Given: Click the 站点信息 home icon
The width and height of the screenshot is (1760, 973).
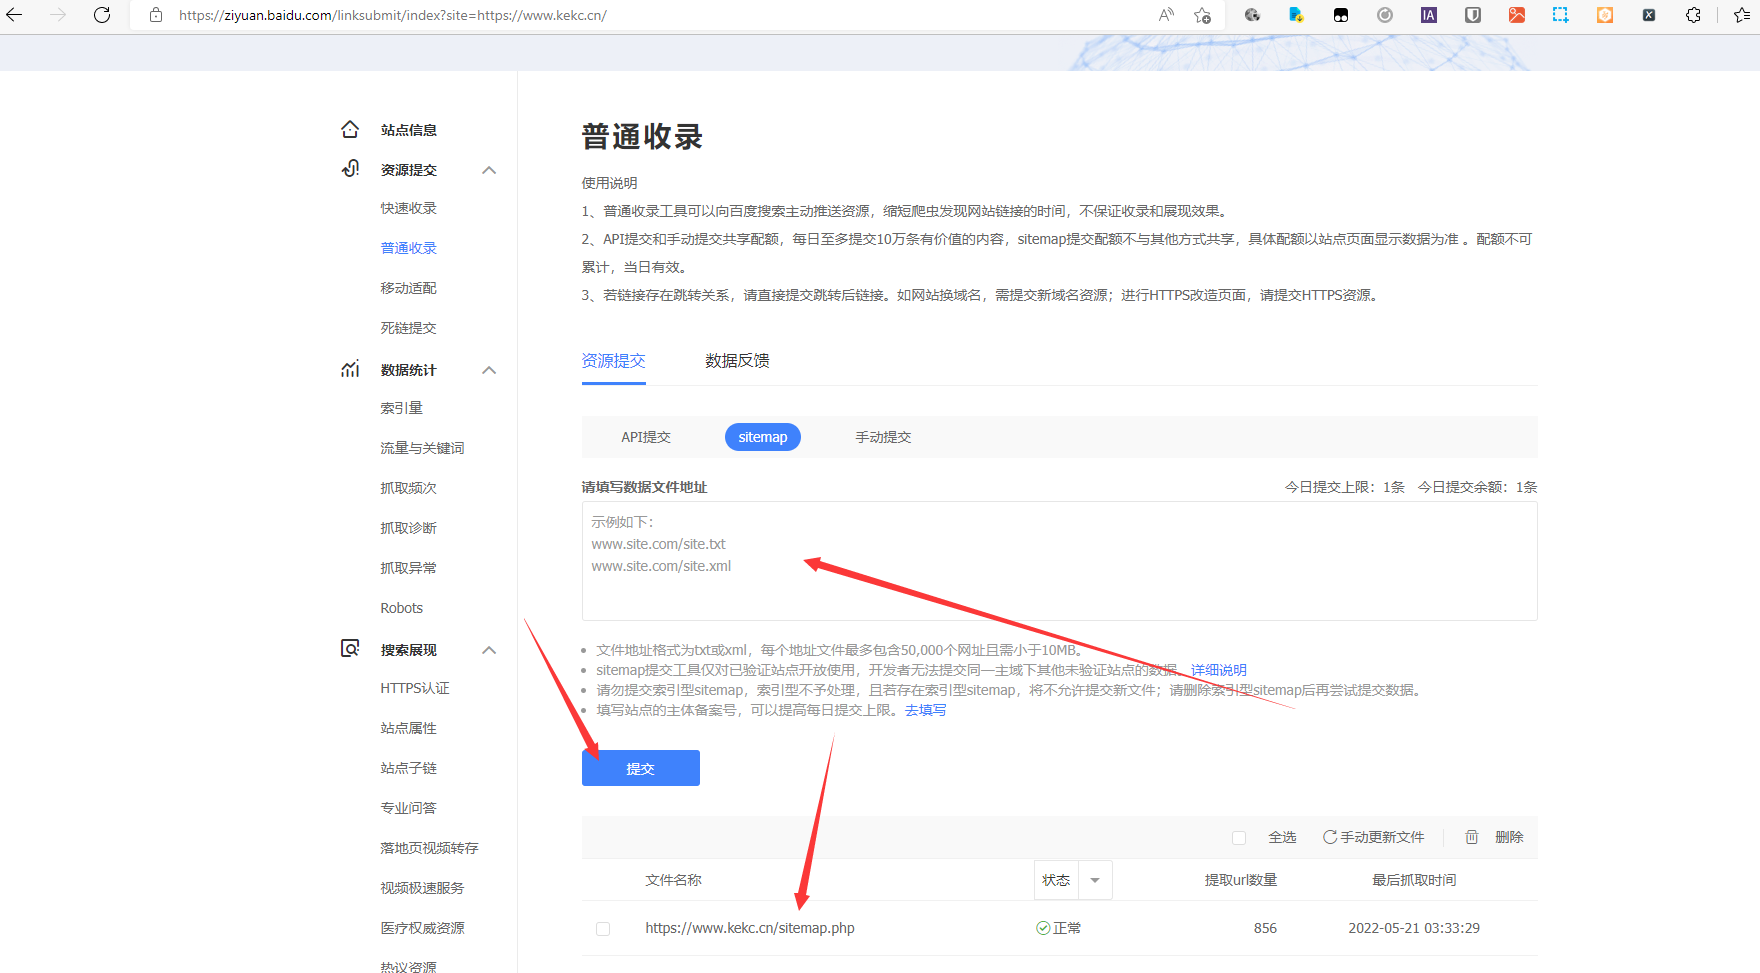Looking at the screenshot, I should (x=350, y=130).
